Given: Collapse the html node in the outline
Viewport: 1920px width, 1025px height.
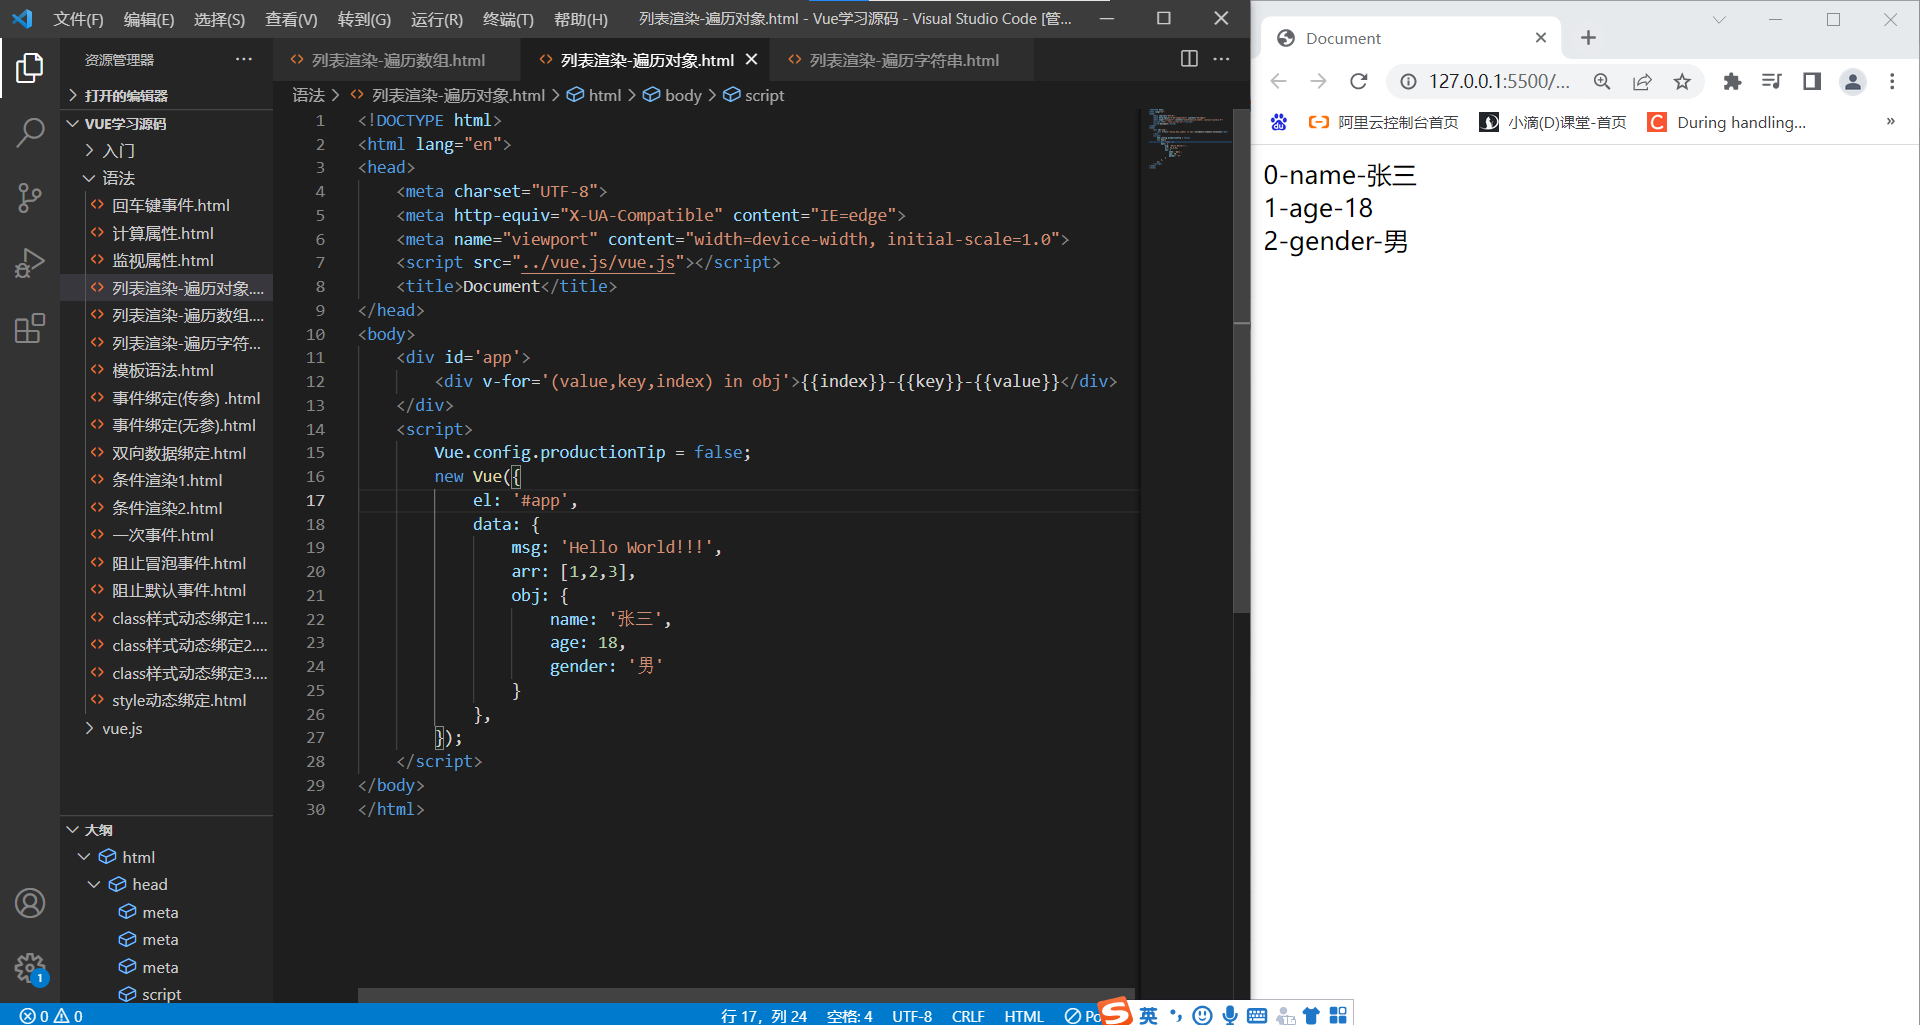Looking at the screenshot, I should [84, 857].
